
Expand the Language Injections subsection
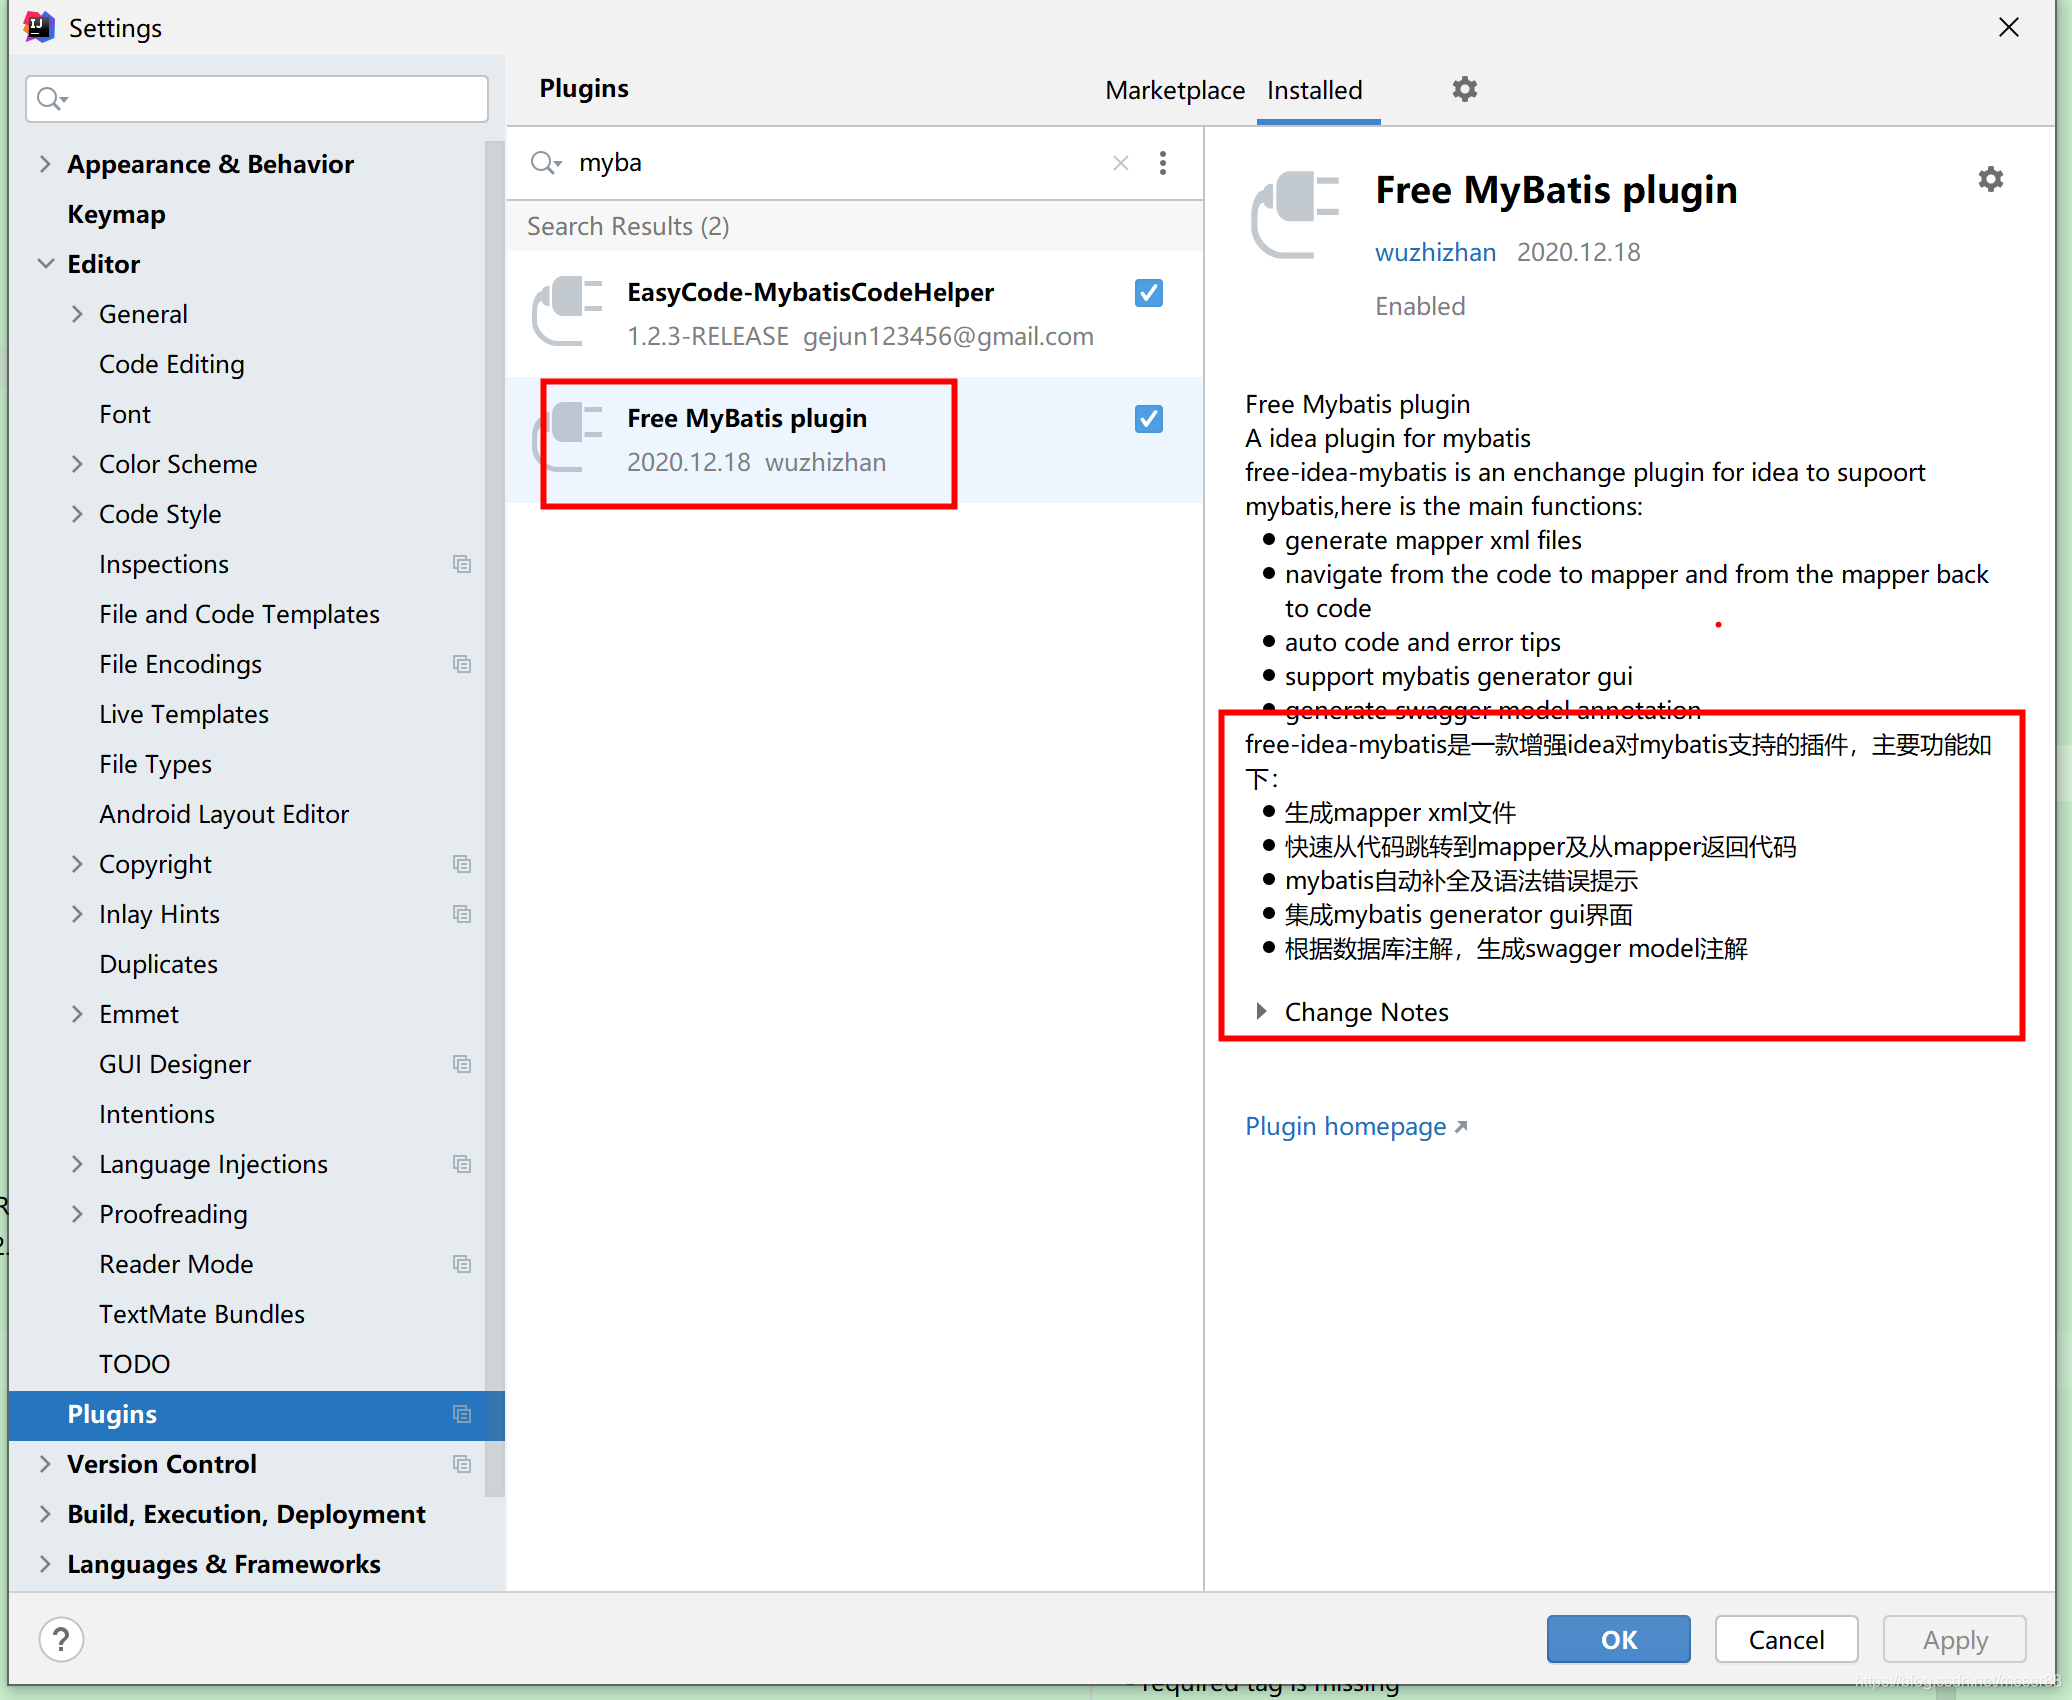coord(77,1164)
